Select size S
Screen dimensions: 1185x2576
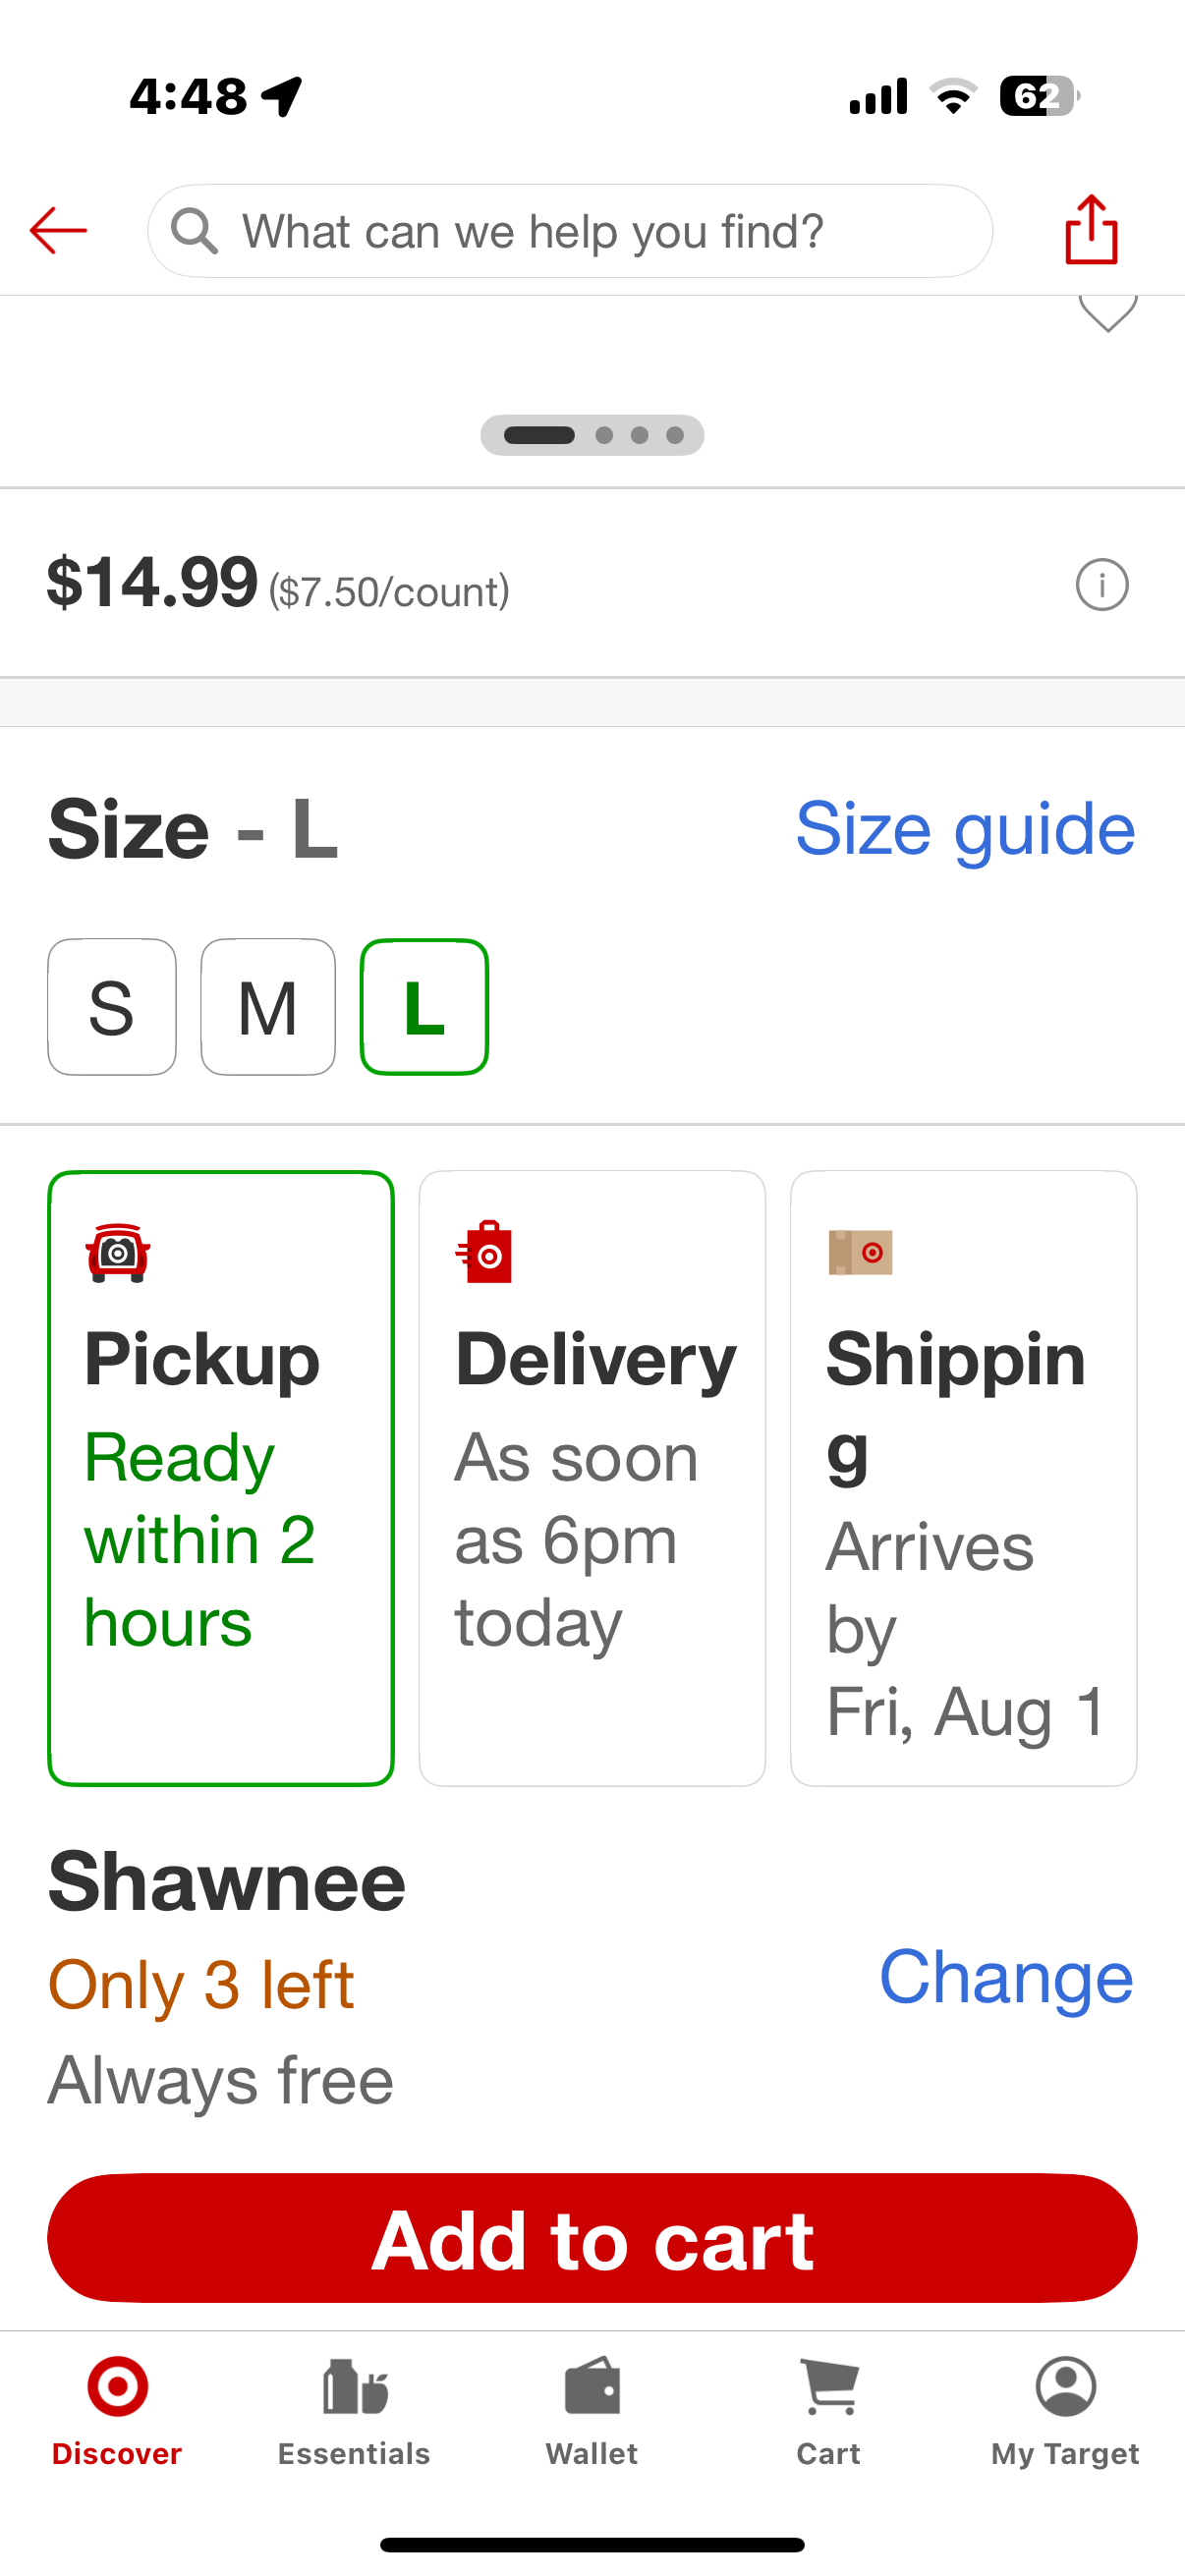pos(112,1007)
